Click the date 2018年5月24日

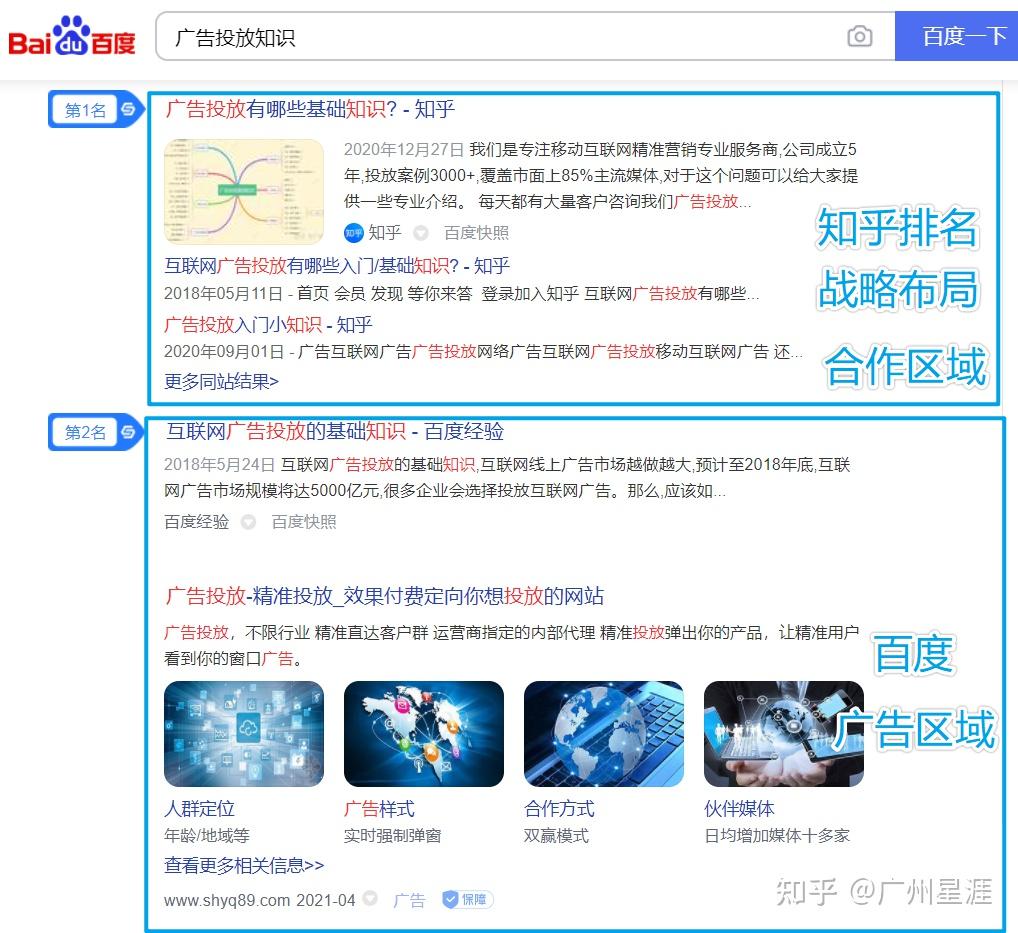[219, 465]
